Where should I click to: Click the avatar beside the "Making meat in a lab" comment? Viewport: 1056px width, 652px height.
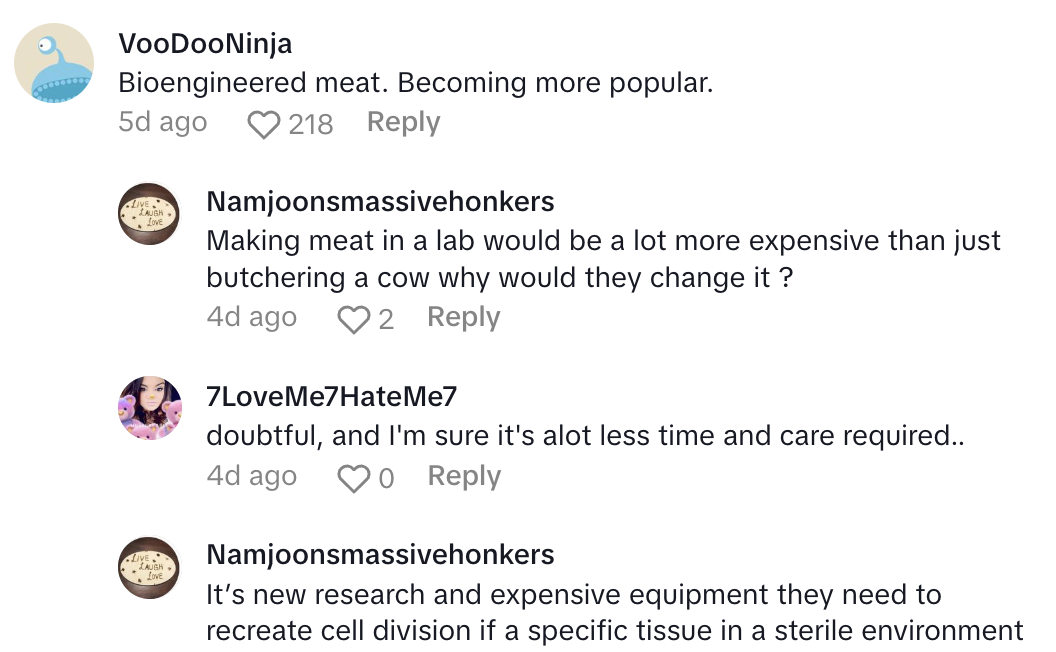[150, 213]
